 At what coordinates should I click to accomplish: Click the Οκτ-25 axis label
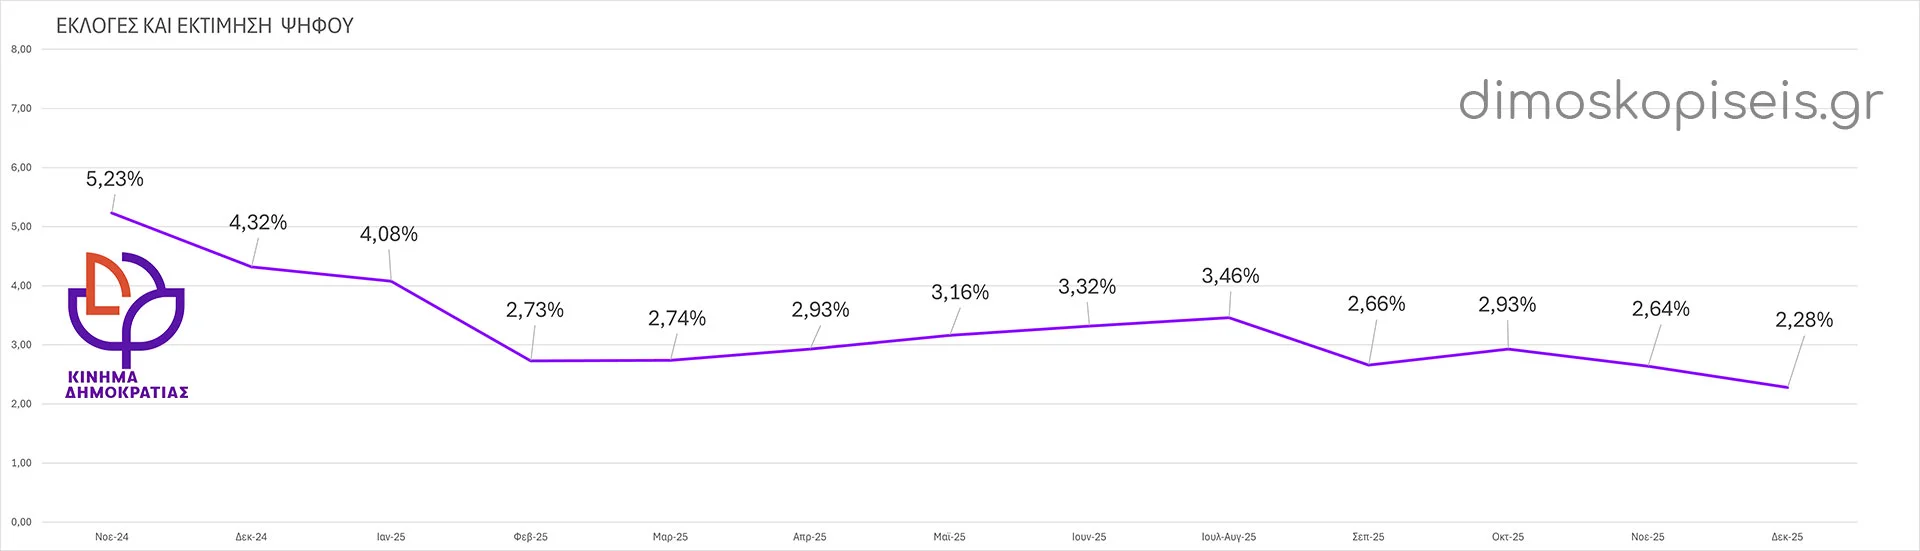(x=1508, y=537)
